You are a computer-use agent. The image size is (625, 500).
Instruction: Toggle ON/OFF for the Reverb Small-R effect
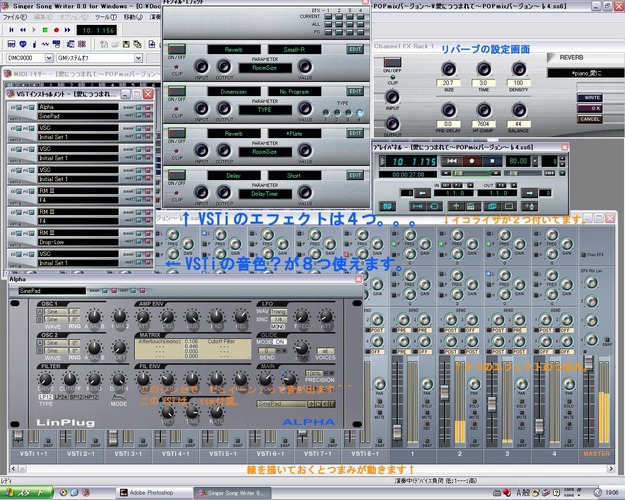click(x=176, y=49)
